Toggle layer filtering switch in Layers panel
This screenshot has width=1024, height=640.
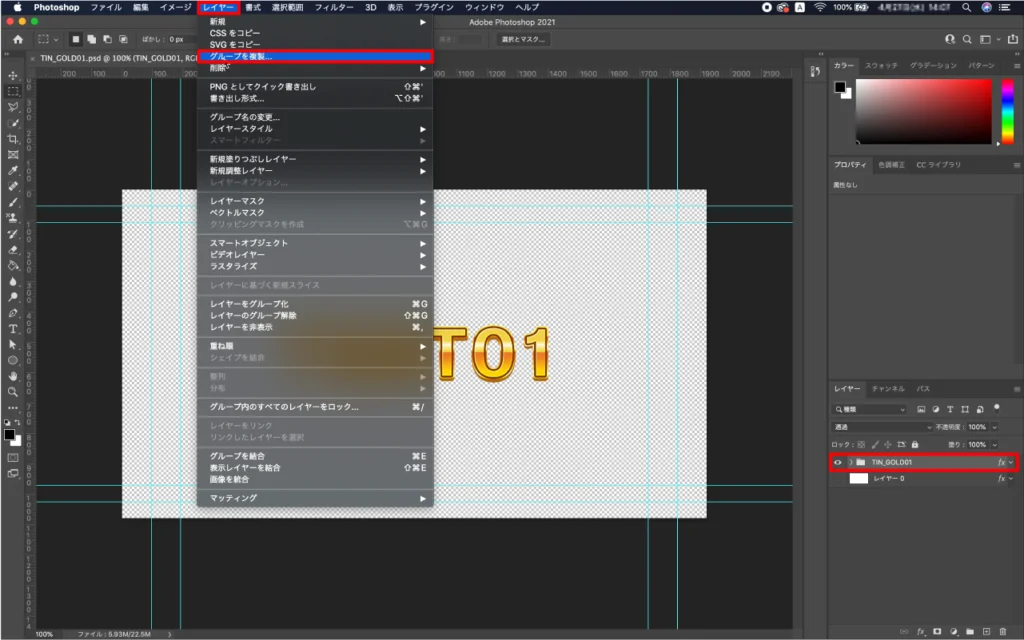tap(997, 408)
